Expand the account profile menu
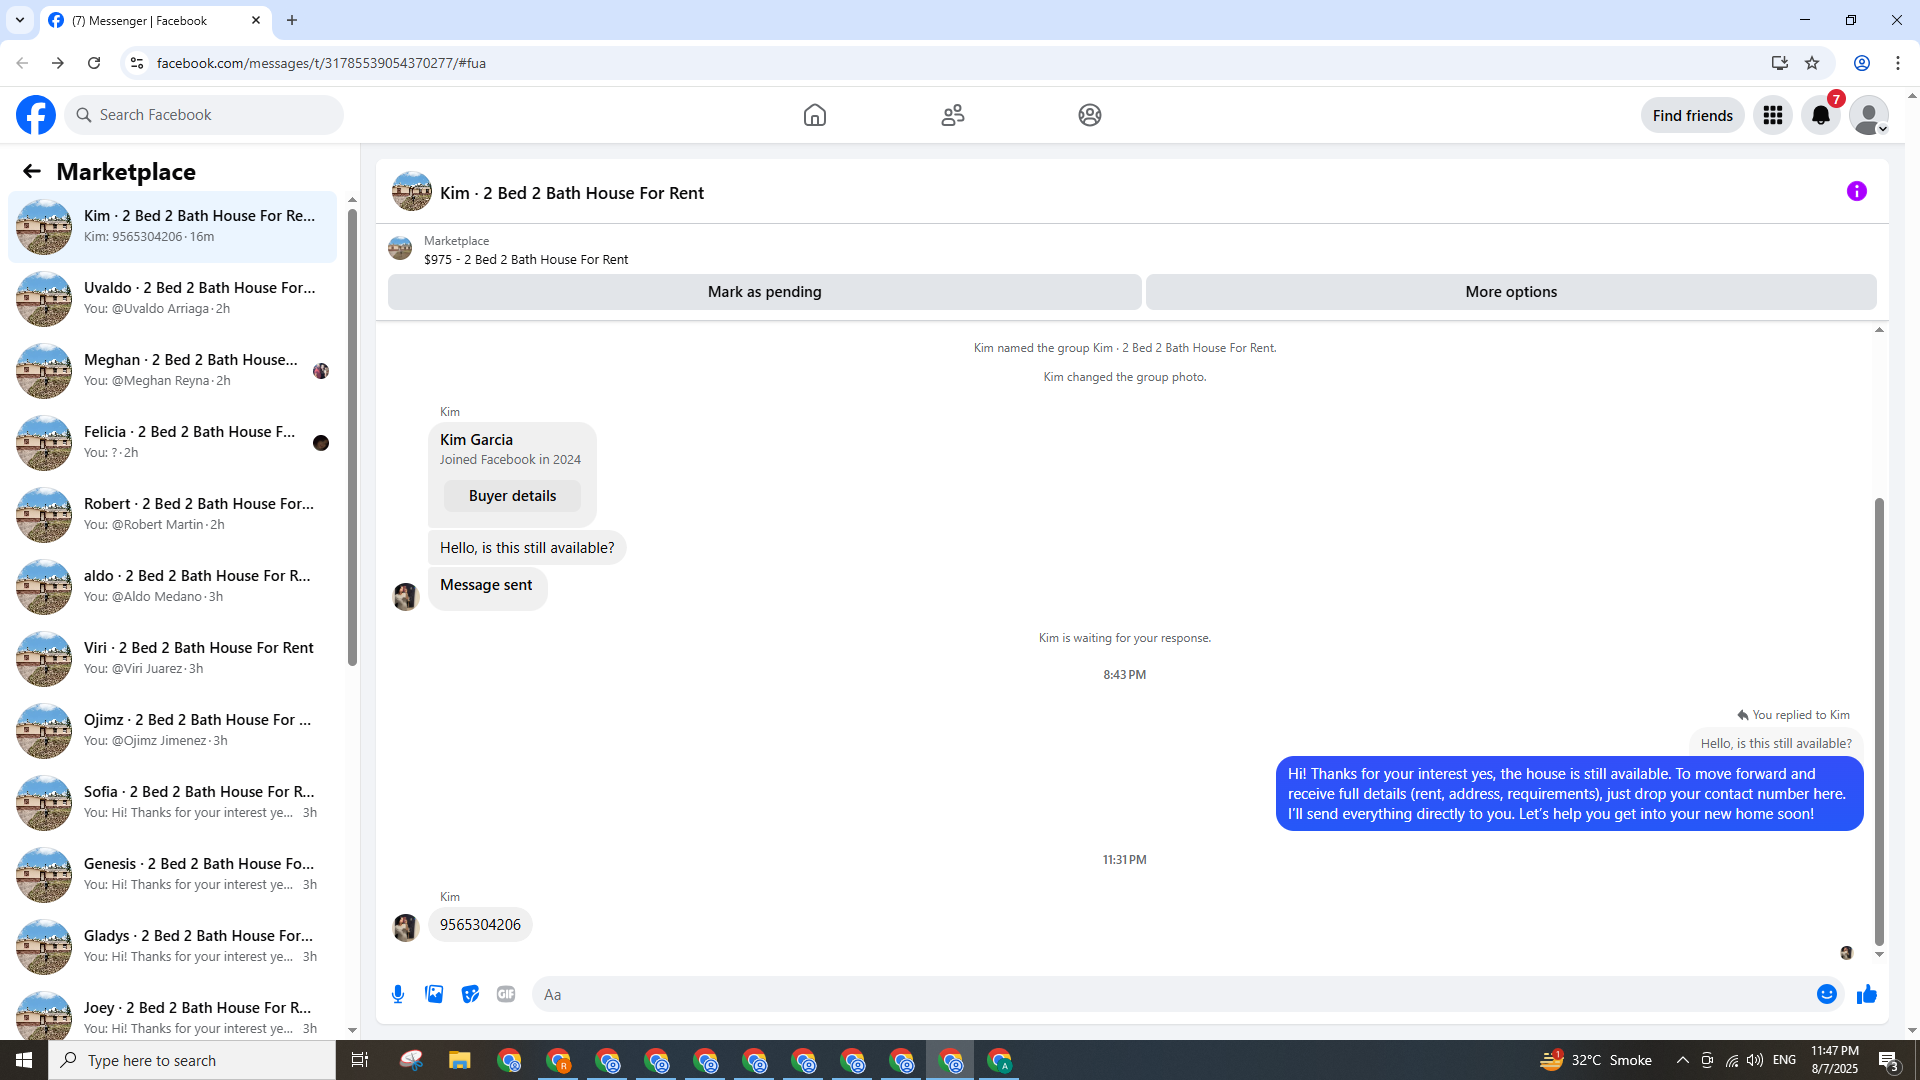 [x=1868, y=116]
